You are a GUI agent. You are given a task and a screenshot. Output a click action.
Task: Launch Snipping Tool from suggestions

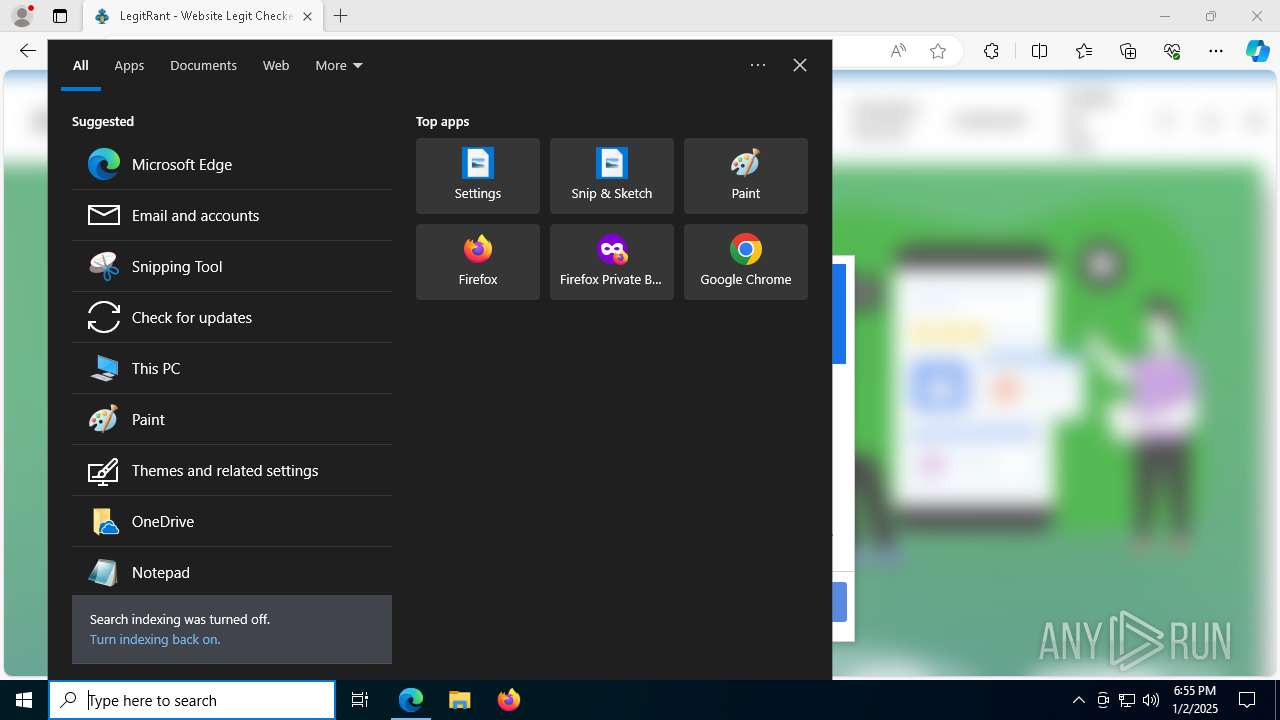[232, 266]
